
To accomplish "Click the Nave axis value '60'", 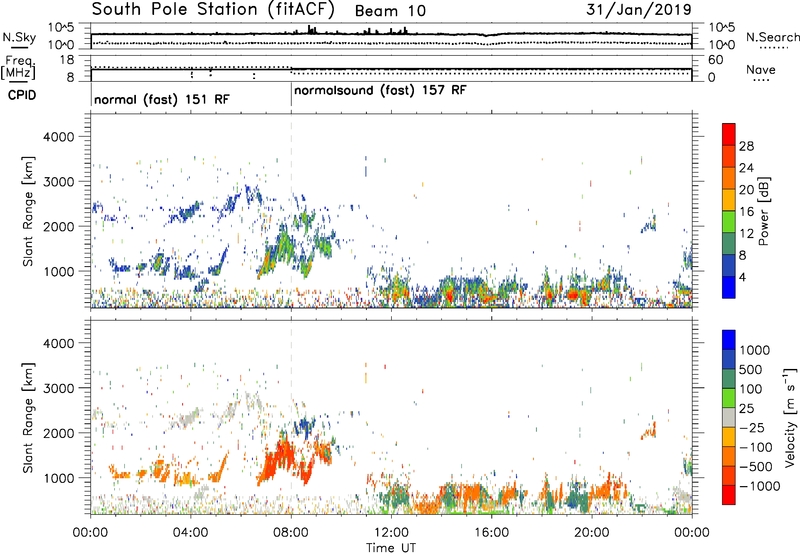I will (x=715, y=60).
